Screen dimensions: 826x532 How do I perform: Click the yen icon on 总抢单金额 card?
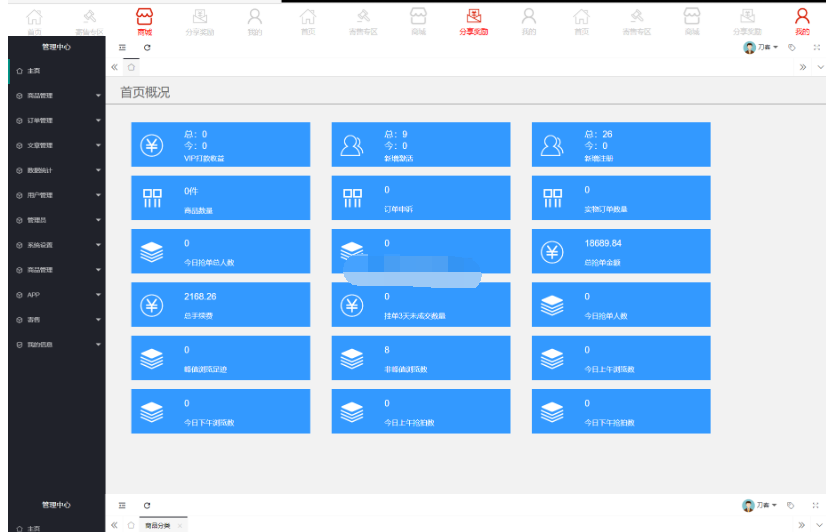pos(552,252)
